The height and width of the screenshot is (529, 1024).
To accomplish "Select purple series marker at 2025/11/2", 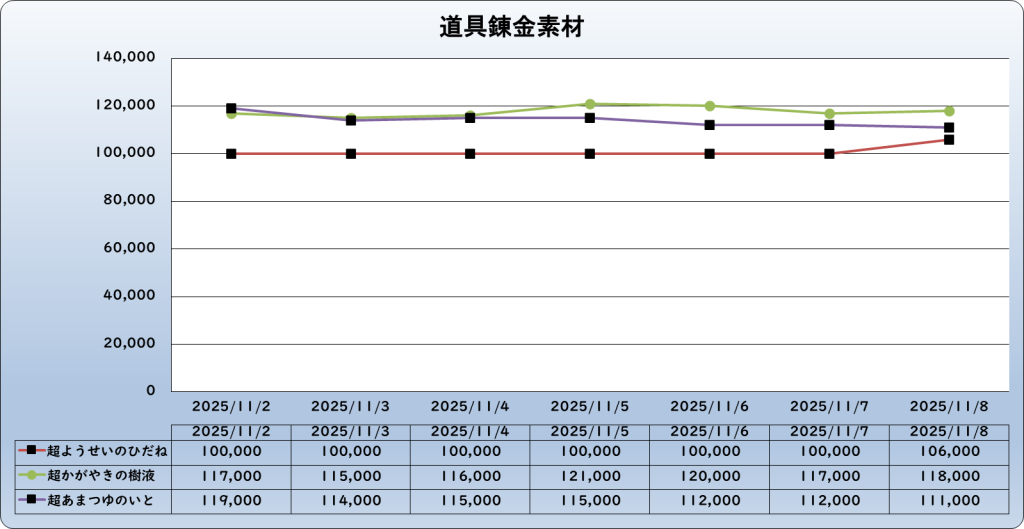I will 231,108.
